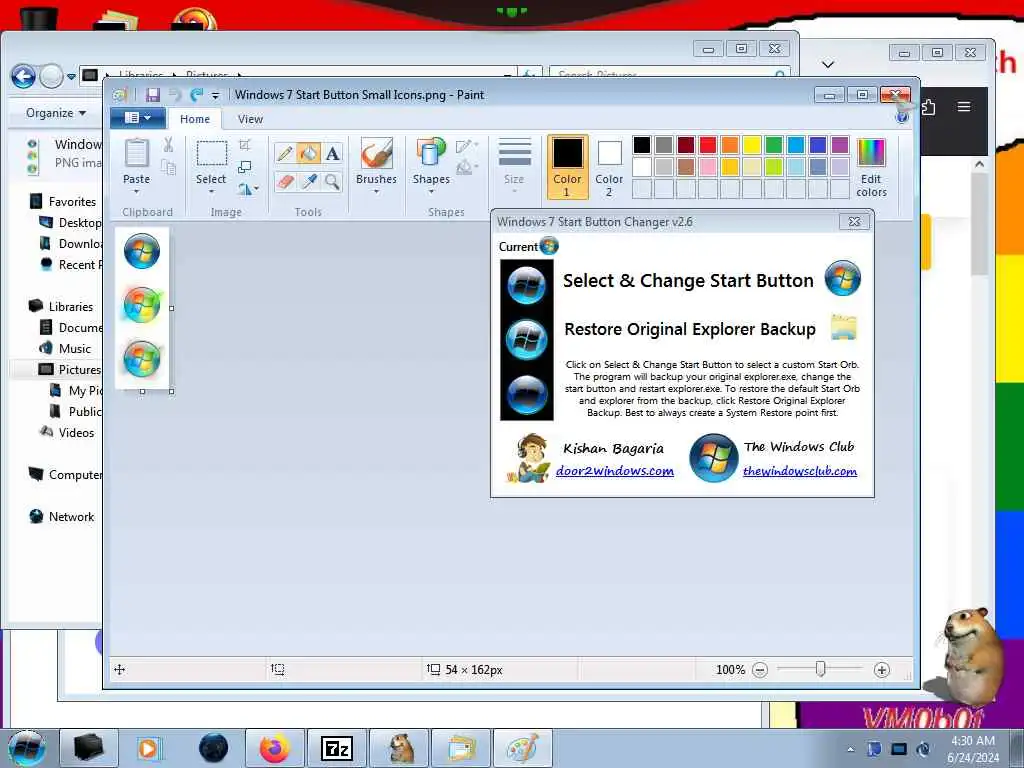
Task: Click the rectangular Select tool
Action: pyautogui.click(x=212, y=153)
